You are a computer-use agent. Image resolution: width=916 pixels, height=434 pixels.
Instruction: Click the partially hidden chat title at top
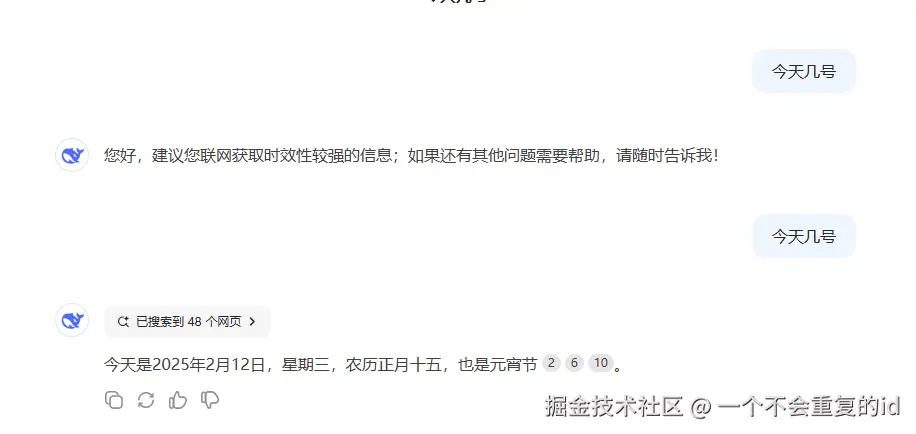tap(458, 2)
